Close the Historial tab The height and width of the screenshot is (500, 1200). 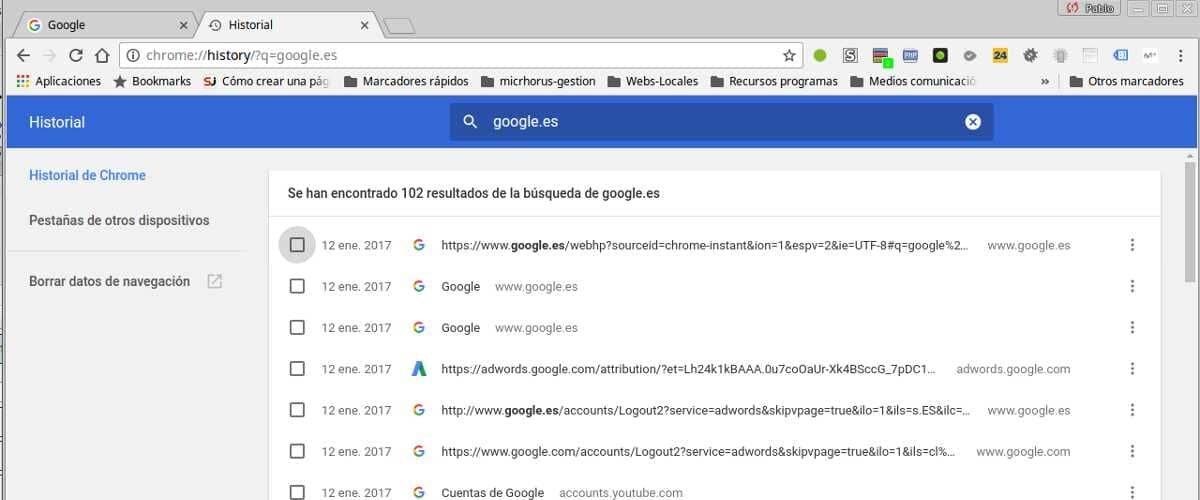[x=365, y=25]
